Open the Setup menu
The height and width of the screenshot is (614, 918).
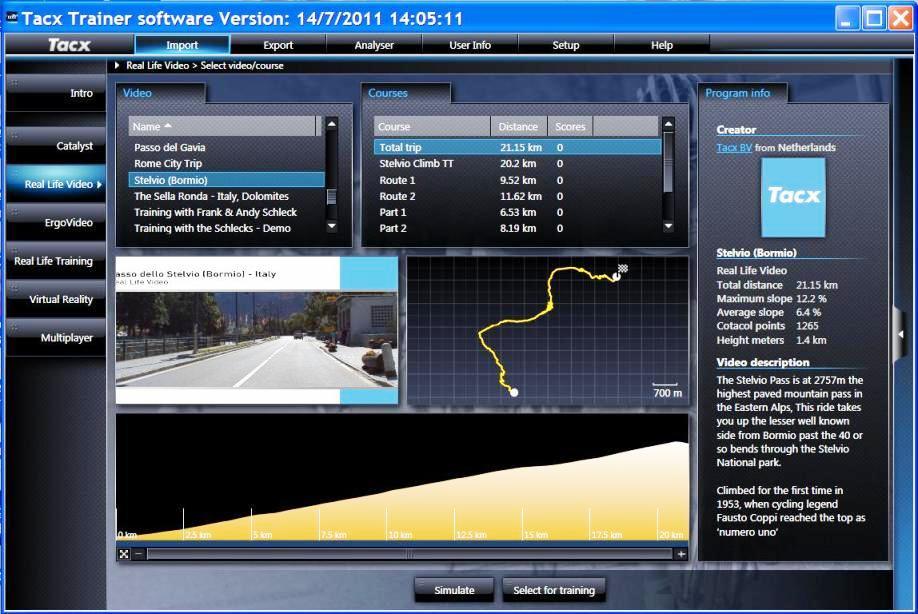coord(566,45)
